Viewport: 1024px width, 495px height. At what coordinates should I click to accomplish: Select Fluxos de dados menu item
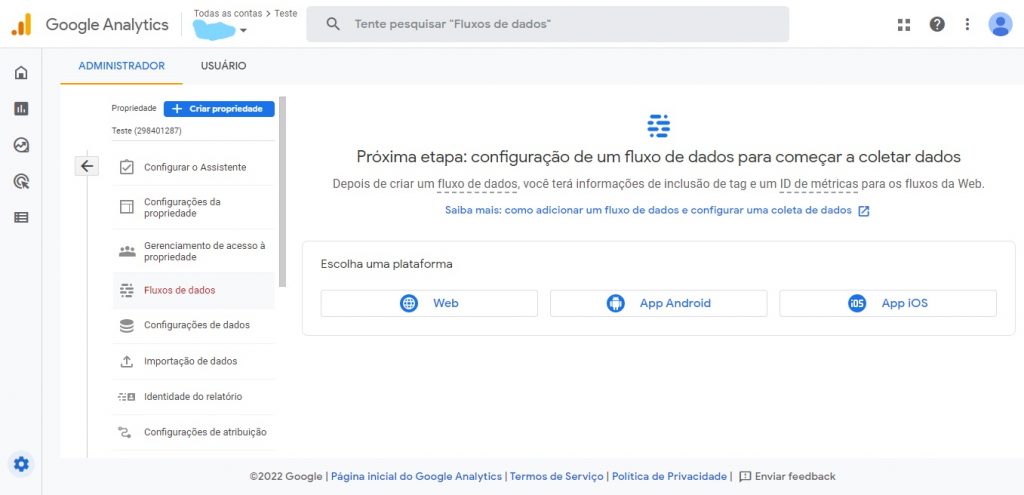(x=193, y=291)
